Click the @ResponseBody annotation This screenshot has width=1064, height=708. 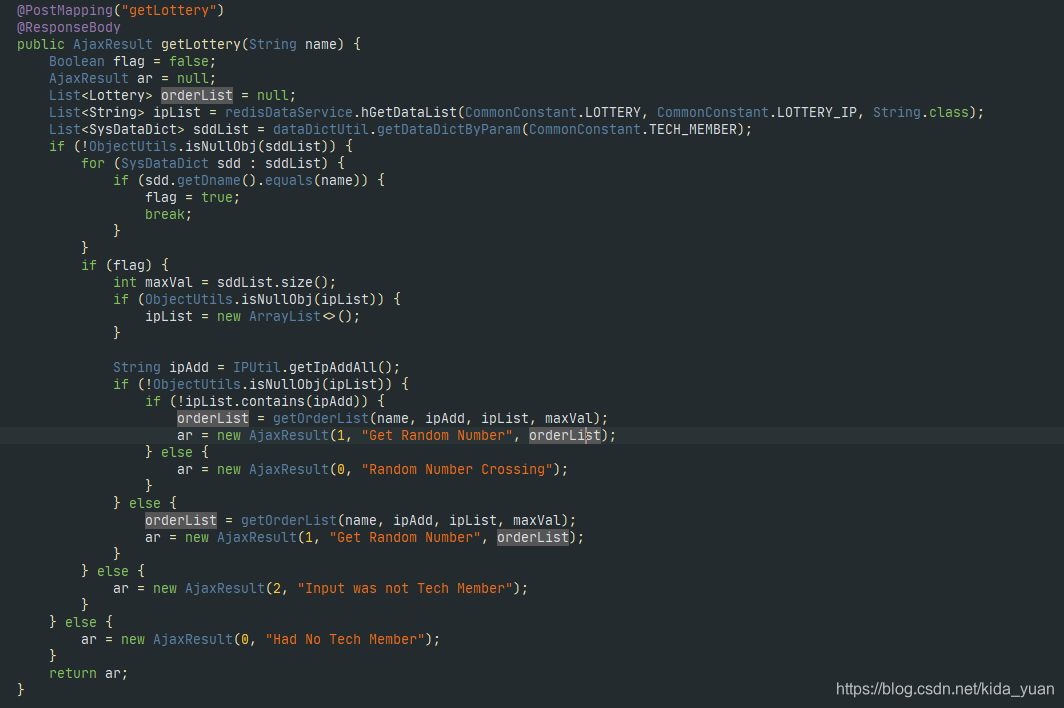click(69, 27)
